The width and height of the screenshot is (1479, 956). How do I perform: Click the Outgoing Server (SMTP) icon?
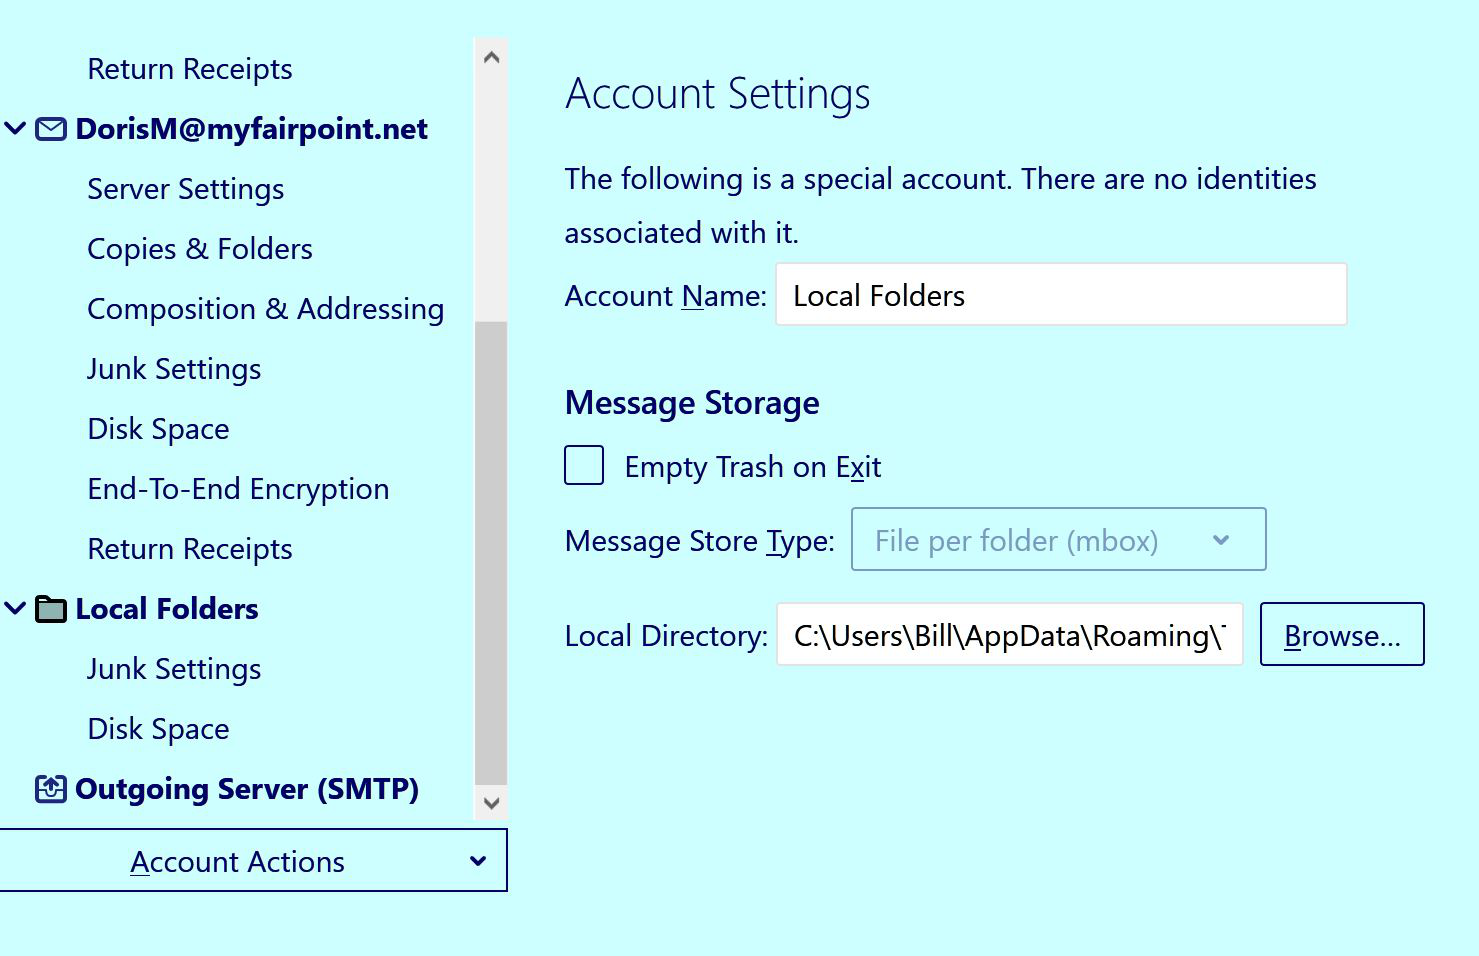(51, 789)
